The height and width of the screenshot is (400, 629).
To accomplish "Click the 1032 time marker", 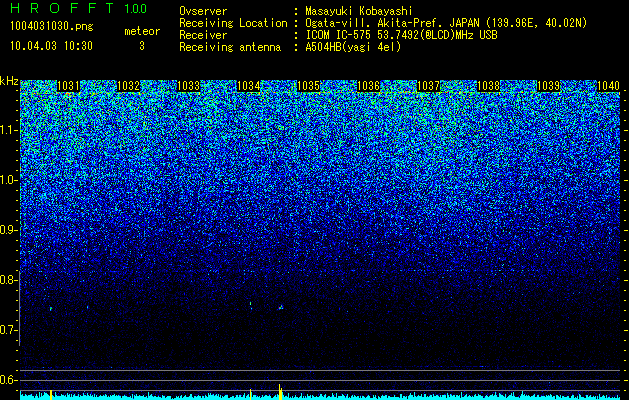I will [128, 86].
